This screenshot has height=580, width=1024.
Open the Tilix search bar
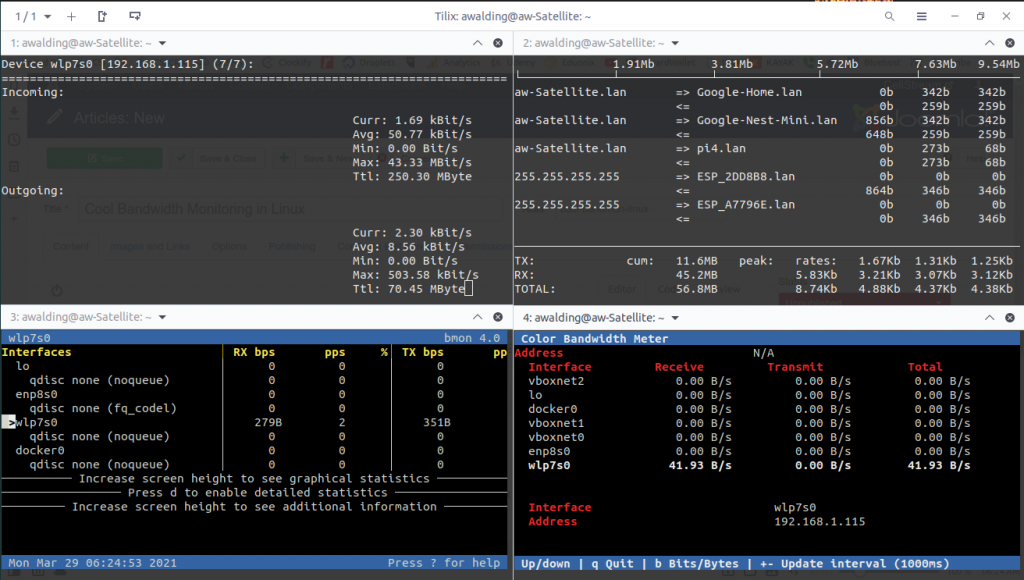click(x=889, y=16)
